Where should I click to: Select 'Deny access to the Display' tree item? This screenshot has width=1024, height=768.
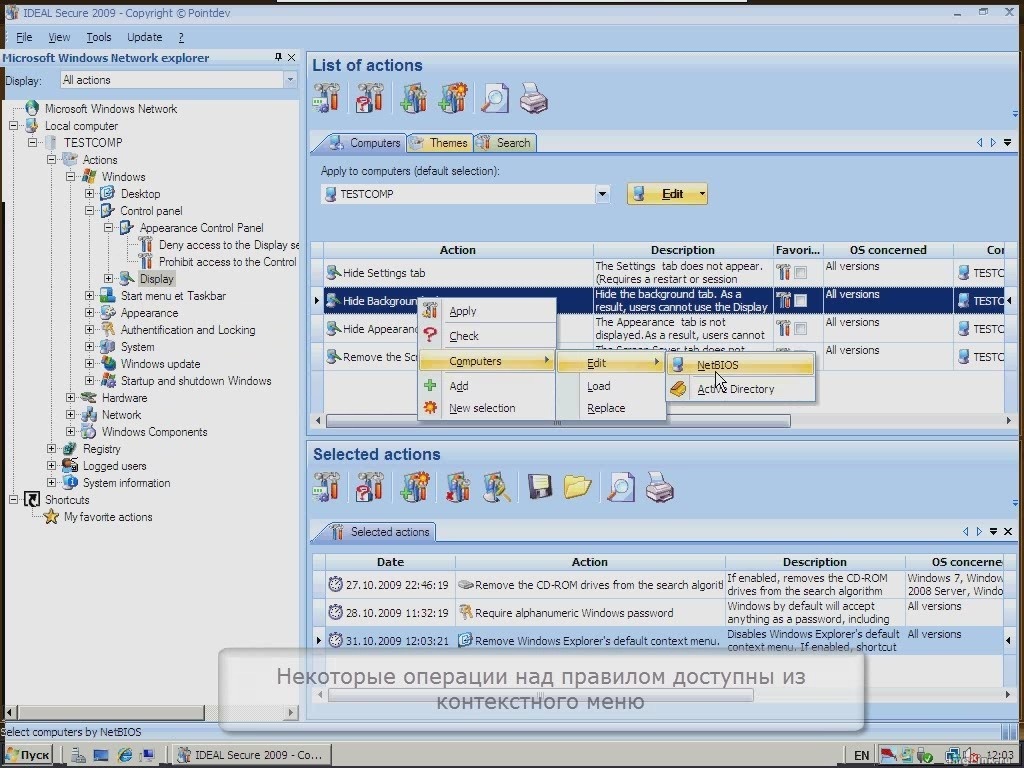tap(229, 244)
